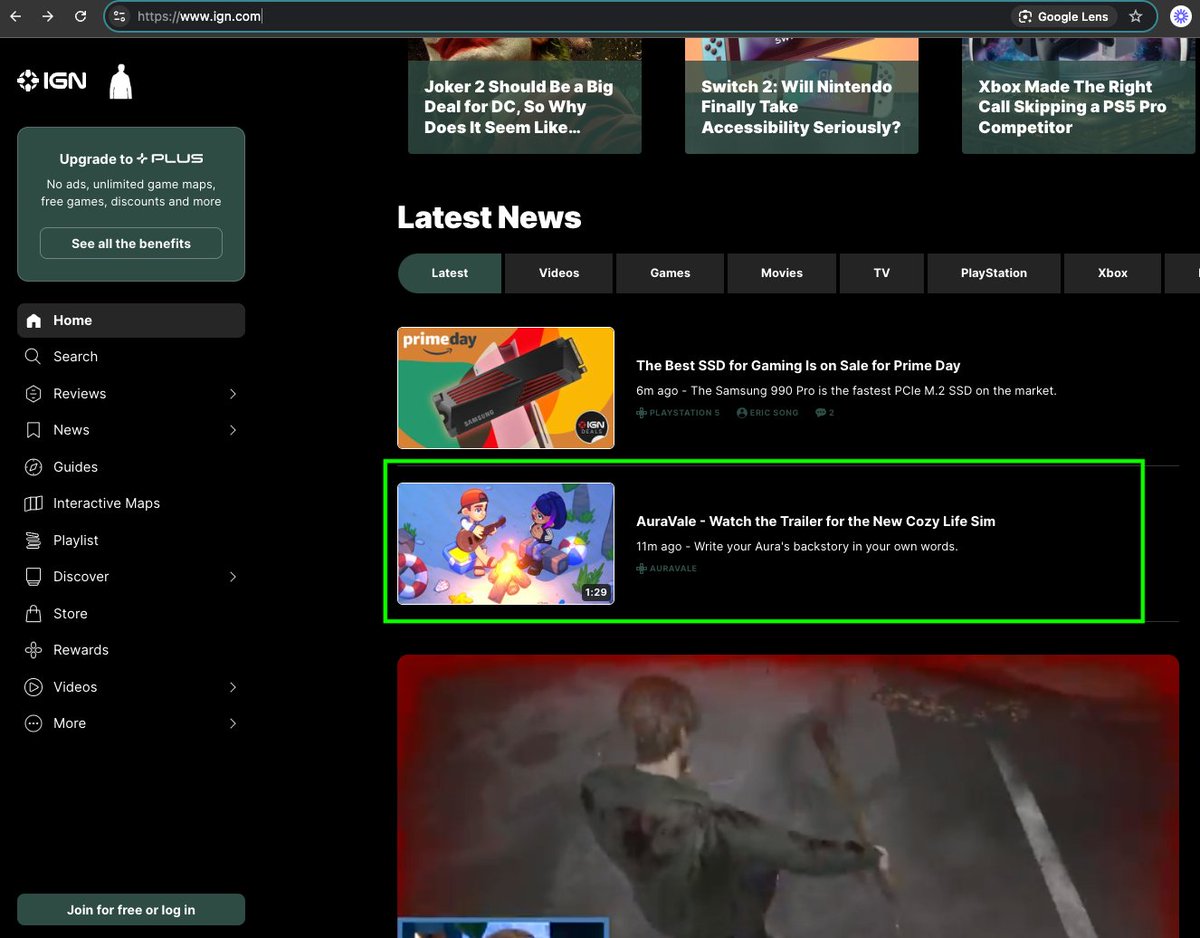Open the Best SSD for Gaming headline
Screen dimensions: 1200x938
(x=798, y=366)
